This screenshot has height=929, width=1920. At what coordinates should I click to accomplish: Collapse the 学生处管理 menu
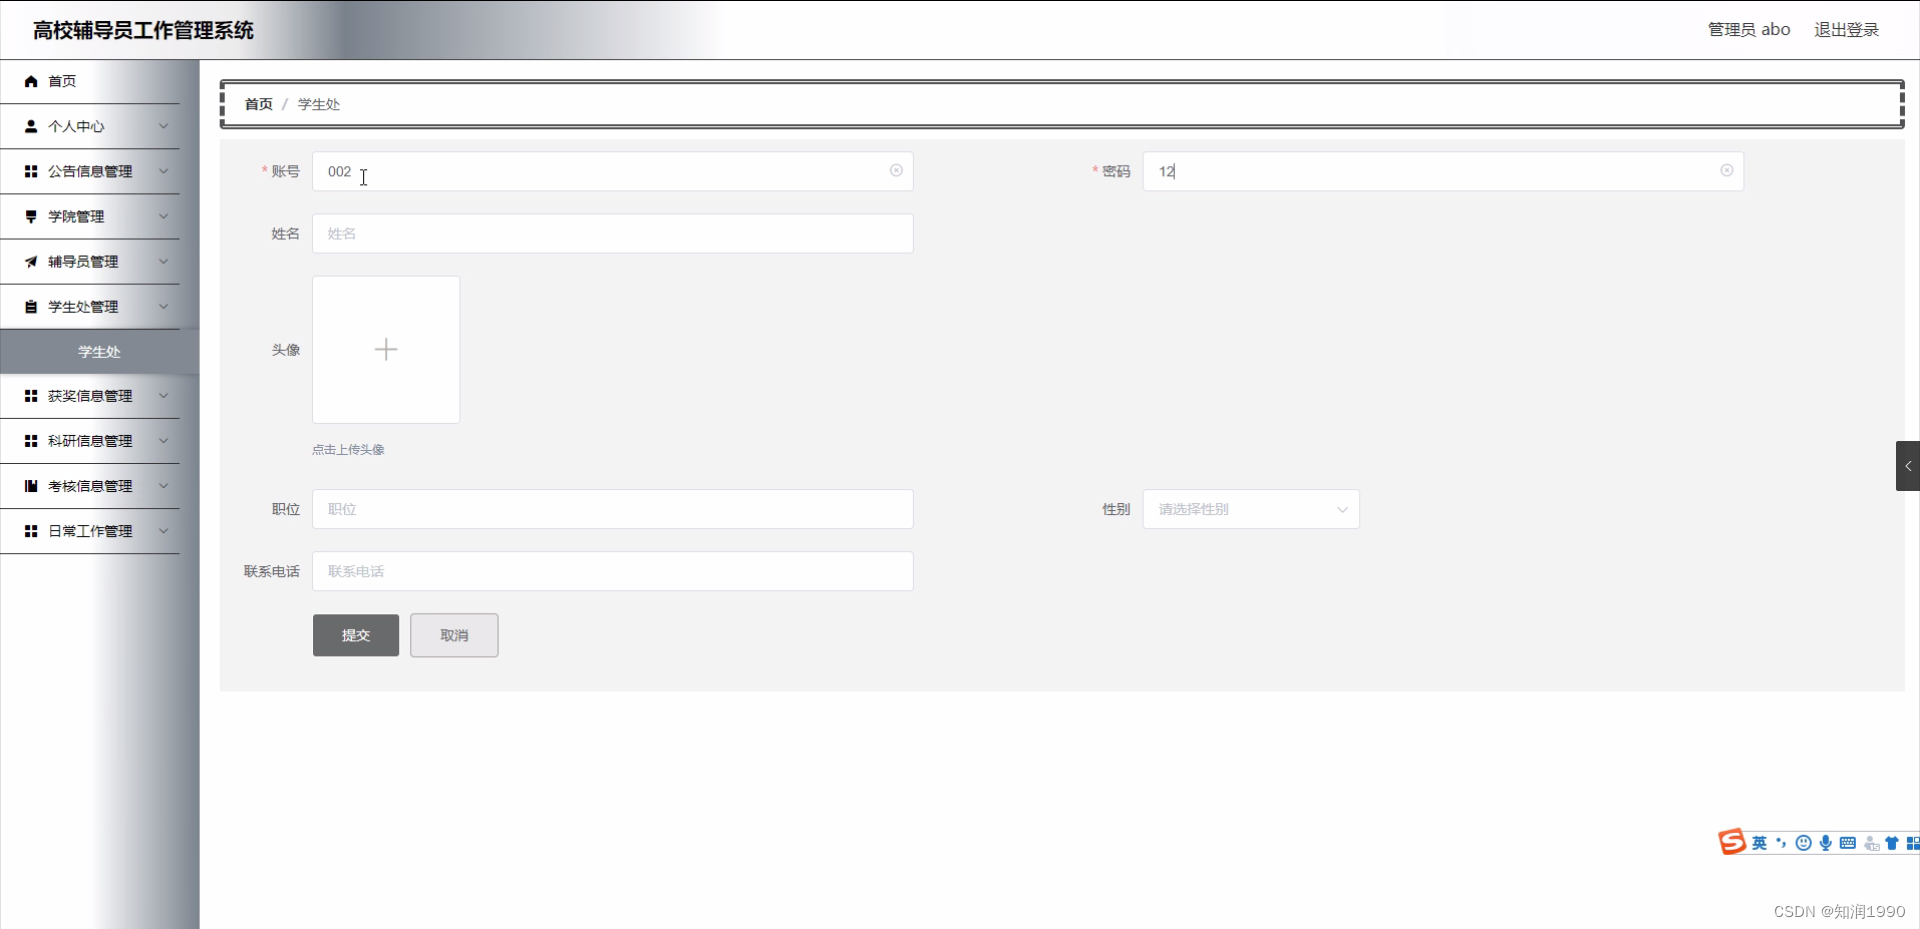coord(163,306)
